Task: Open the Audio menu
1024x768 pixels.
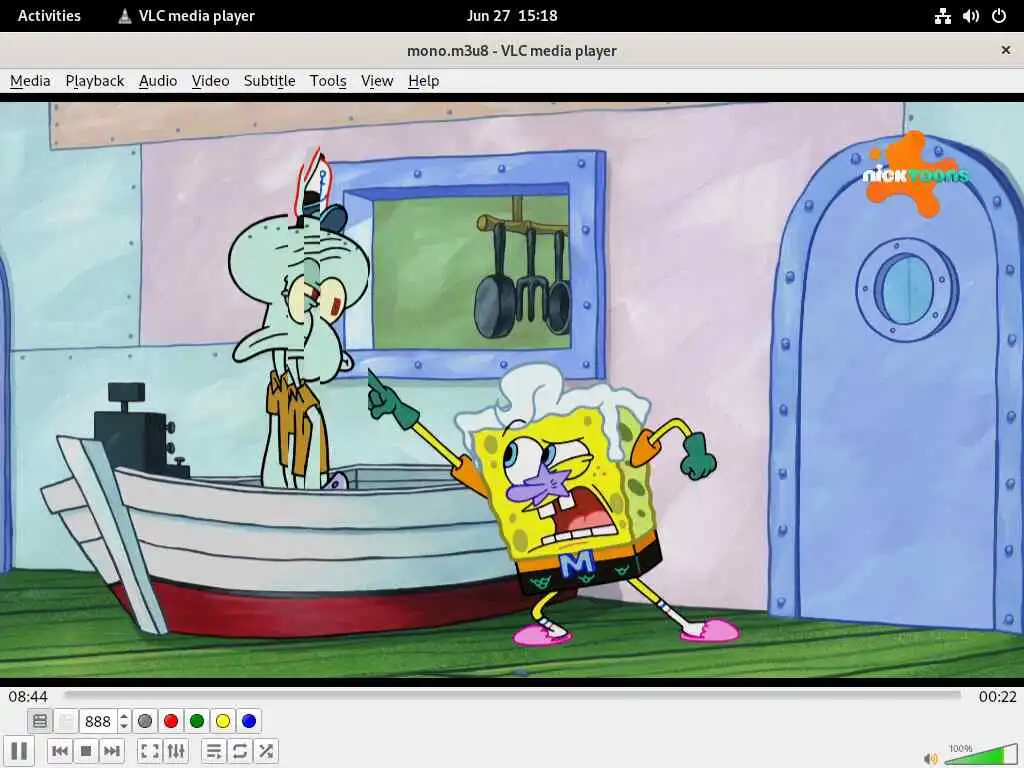Action: click(x=158, y=81)
